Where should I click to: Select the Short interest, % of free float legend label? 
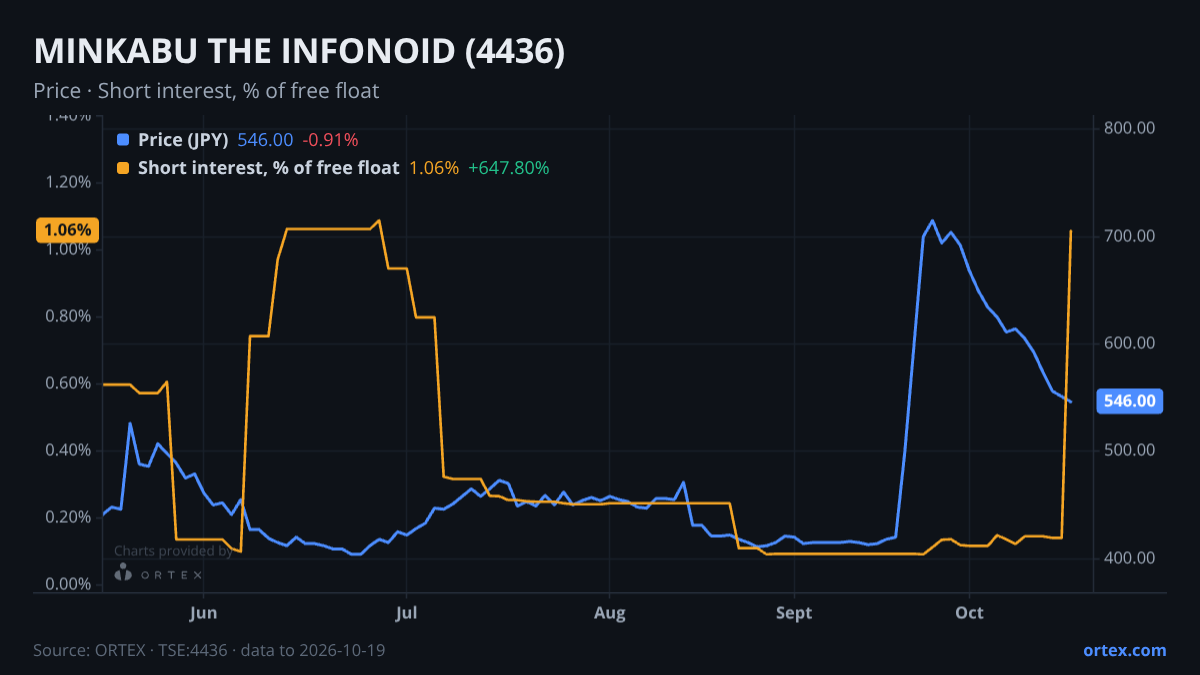269,168
